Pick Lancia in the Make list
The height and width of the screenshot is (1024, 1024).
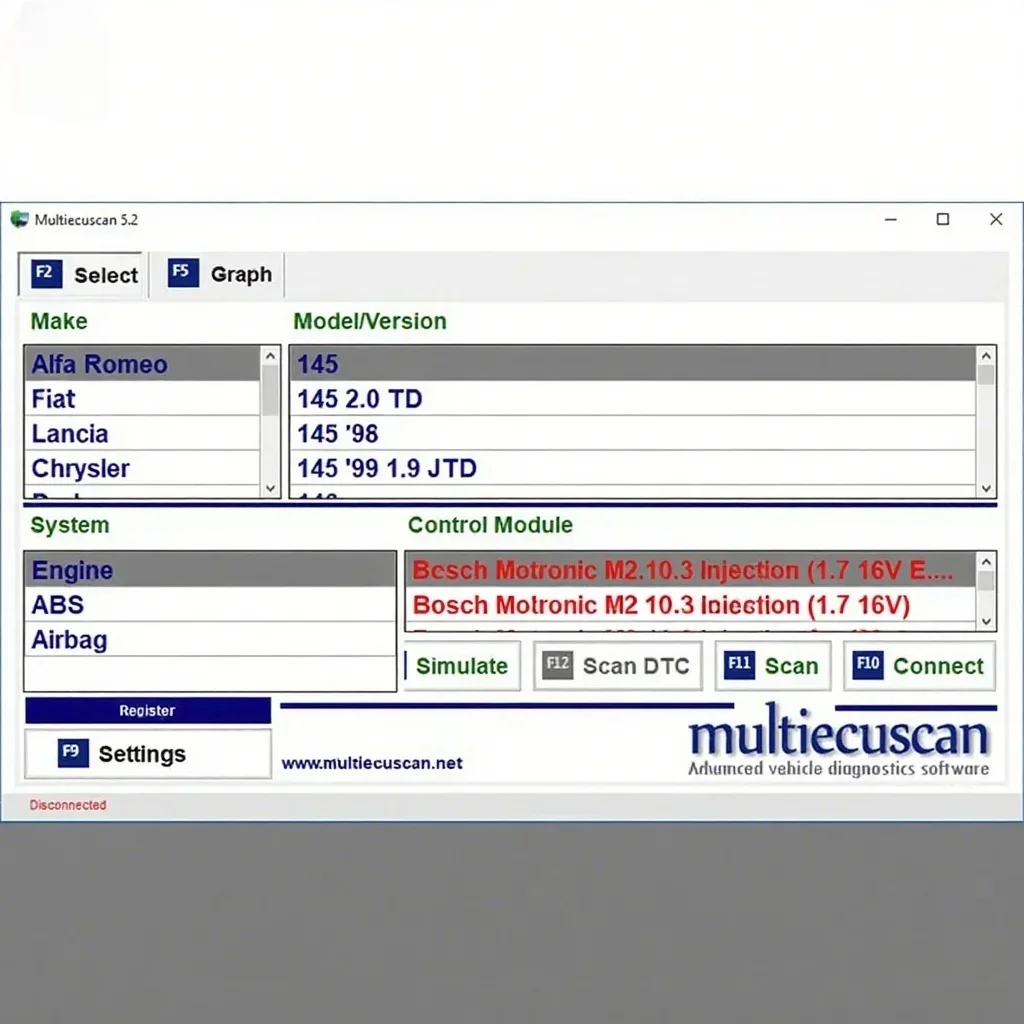(x=142, y=433)
